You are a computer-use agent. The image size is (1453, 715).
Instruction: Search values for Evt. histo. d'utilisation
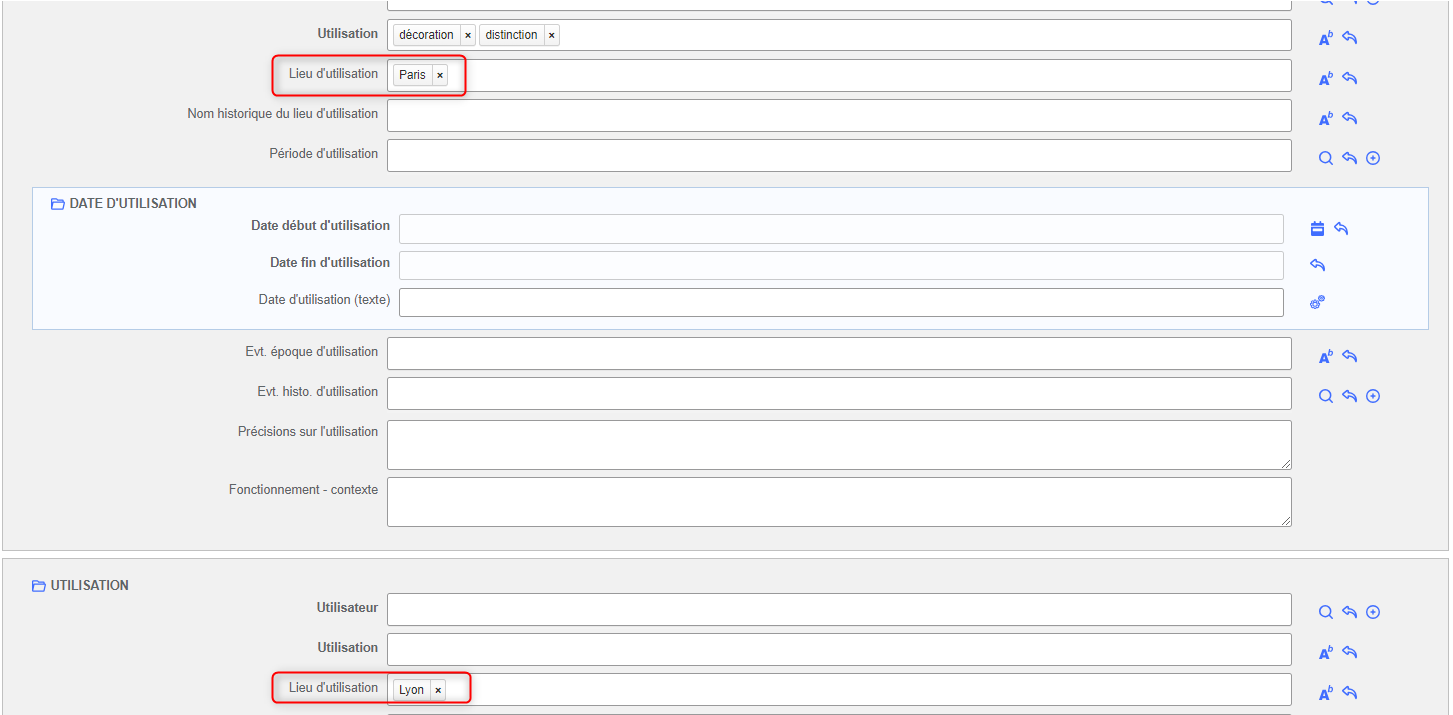[x=1325, y=396]
